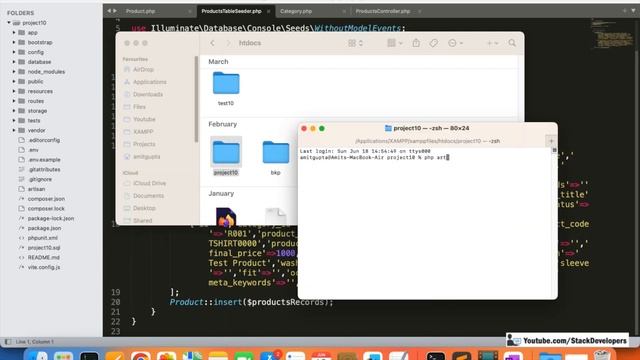Open the .gitignore file
This screenshot has width=640, height=360.
(x=40, y=179)
